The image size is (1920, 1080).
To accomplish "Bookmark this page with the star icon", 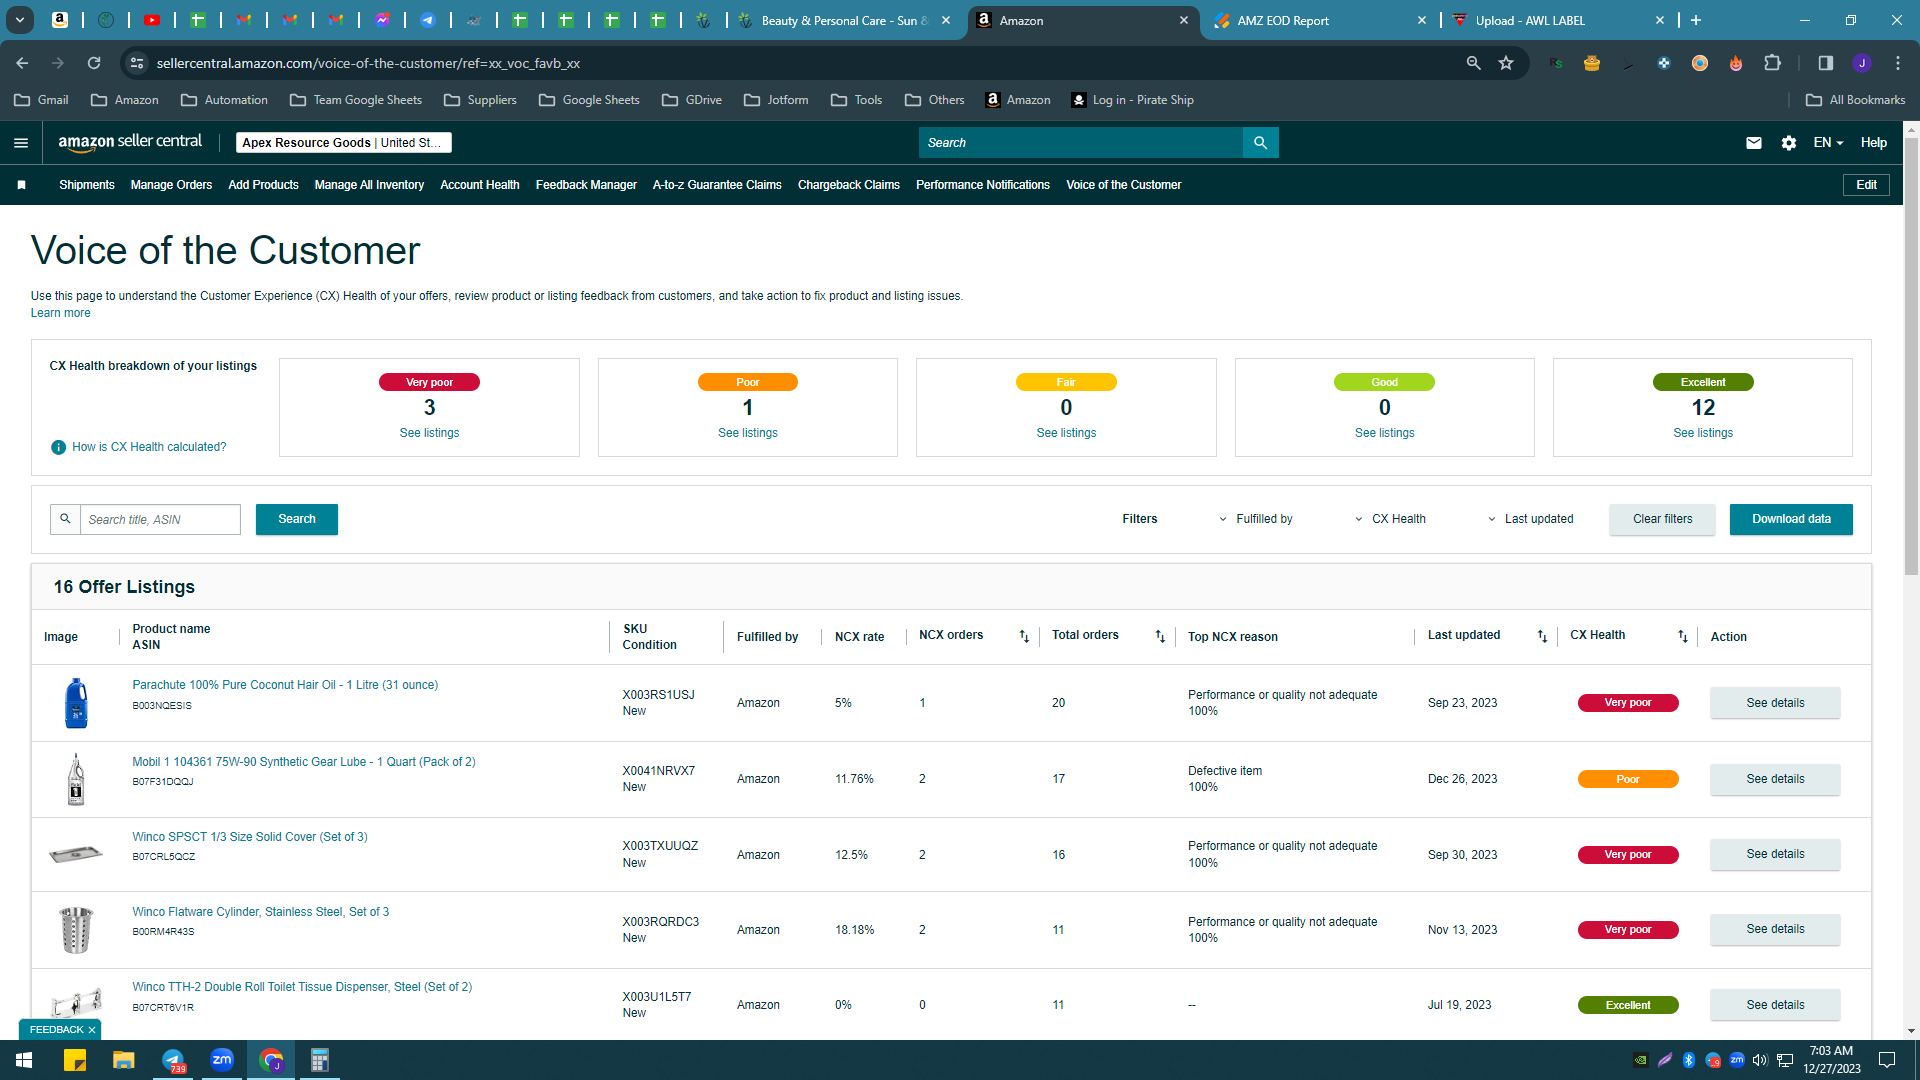I will tap(1506, 63).
